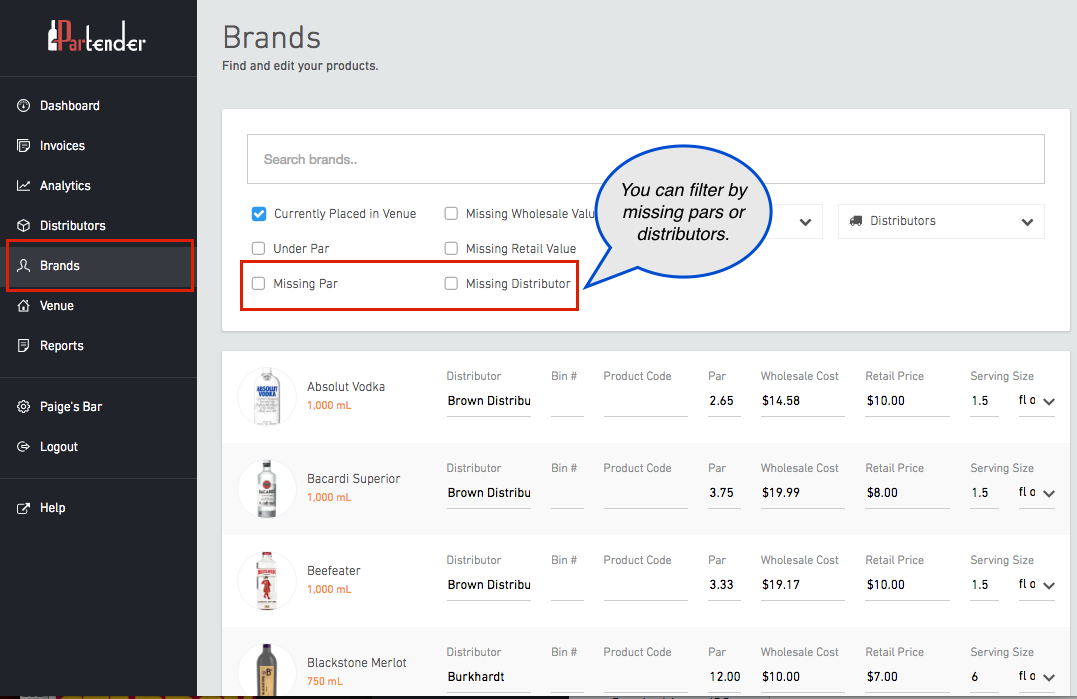Screen dimensions: 1077x699
Task: Enable the Under Par filter
Action: click(258, 248)
